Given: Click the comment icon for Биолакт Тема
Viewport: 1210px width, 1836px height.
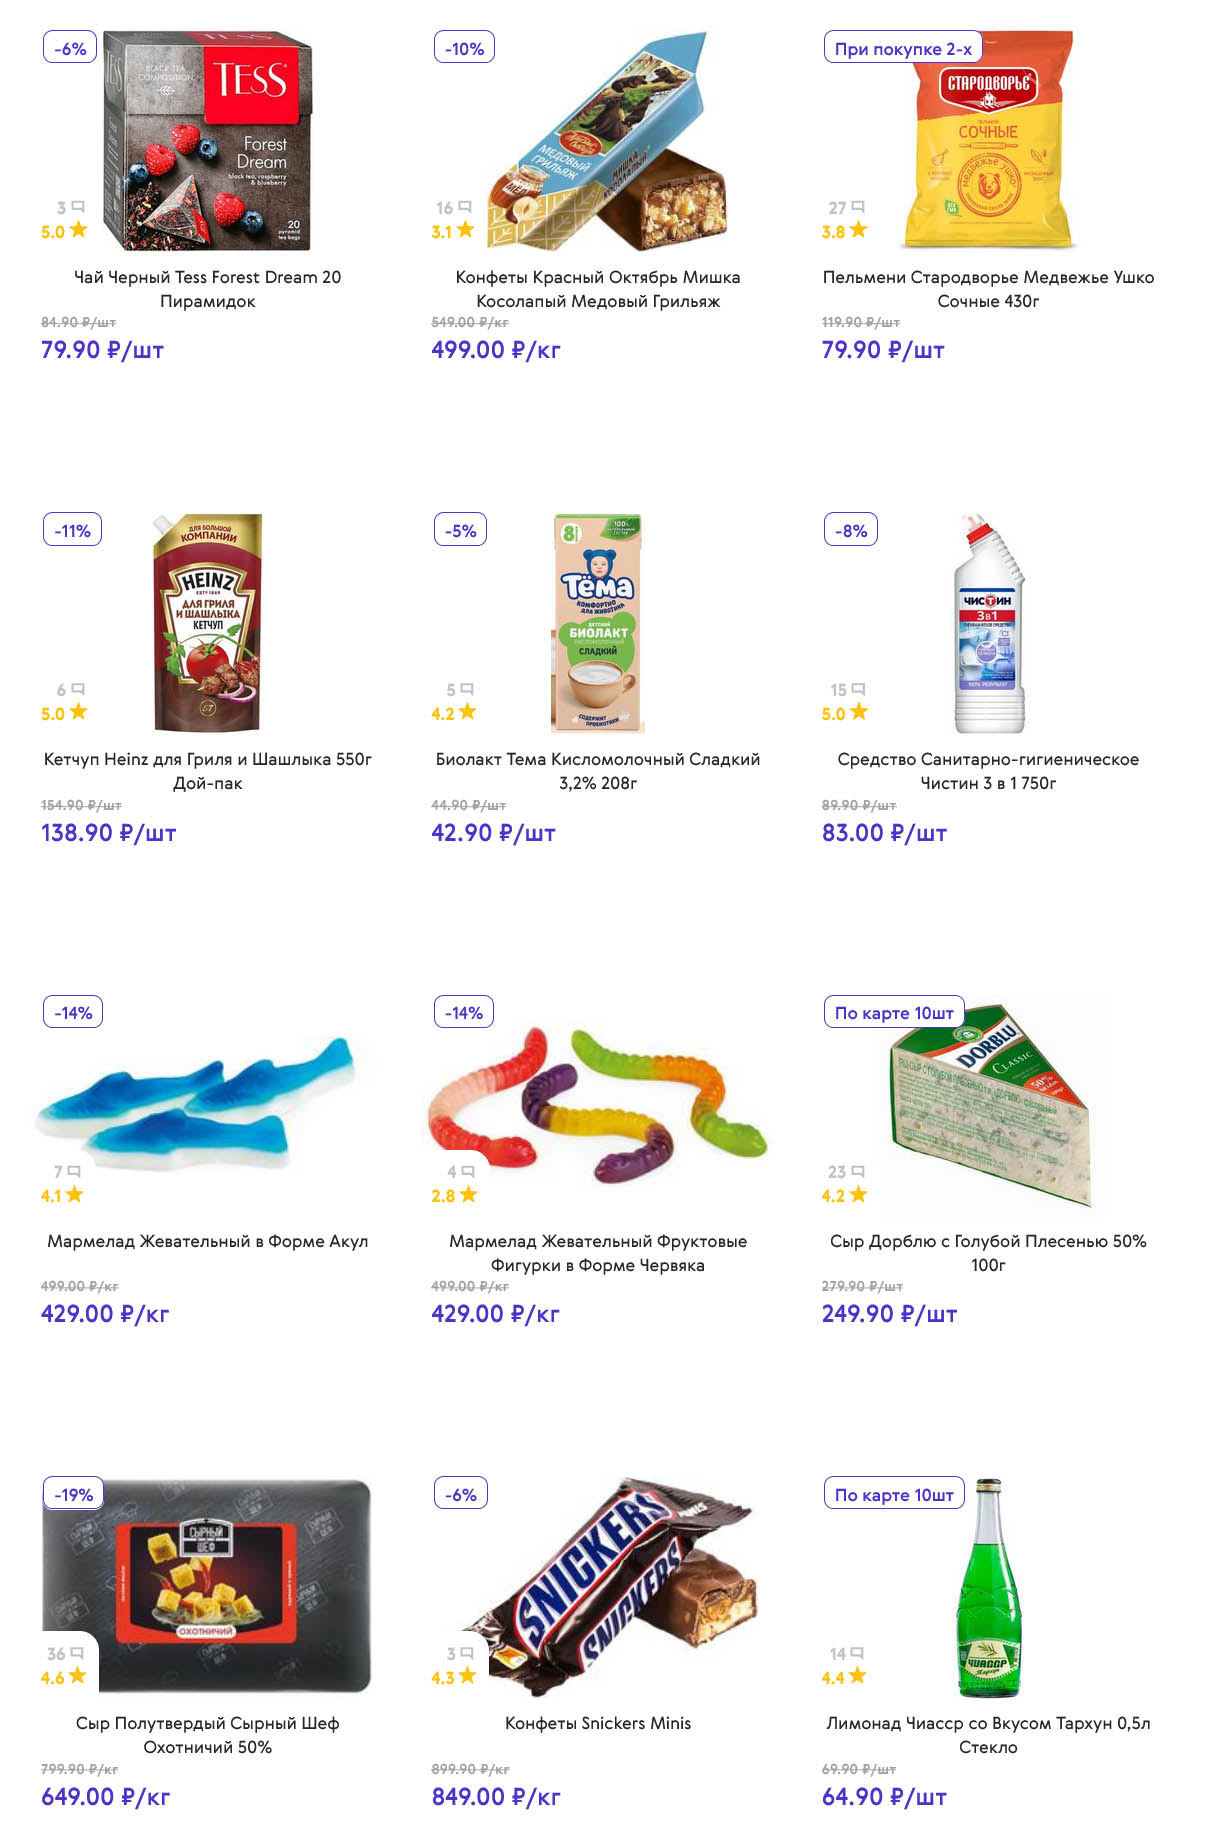Looking at the screenshot, I should tap(467, 689).
